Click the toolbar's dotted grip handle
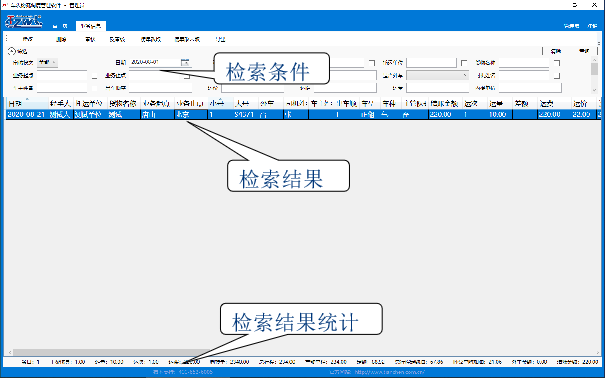The image size is (605, 378). 6,39
